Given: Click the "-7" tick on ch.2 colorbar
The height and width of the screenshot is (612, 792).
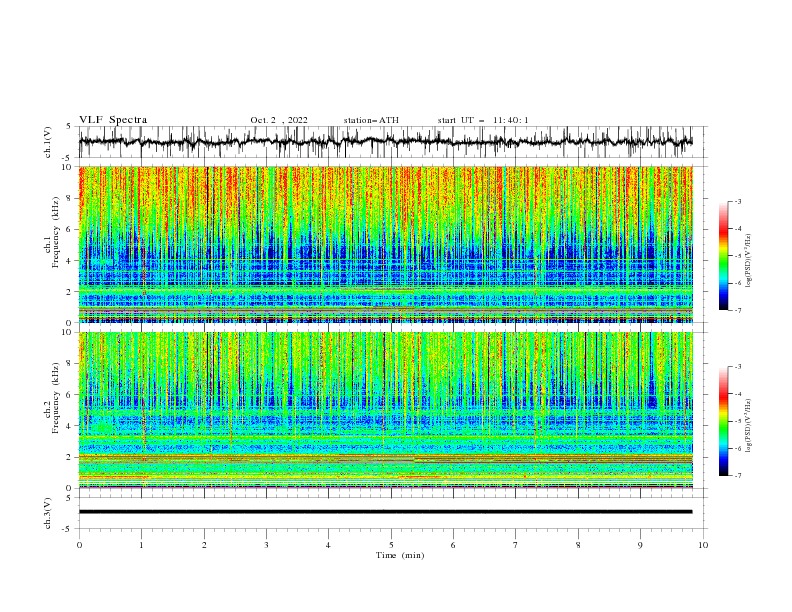Looking at the screenshot, I should click(738, 476).
